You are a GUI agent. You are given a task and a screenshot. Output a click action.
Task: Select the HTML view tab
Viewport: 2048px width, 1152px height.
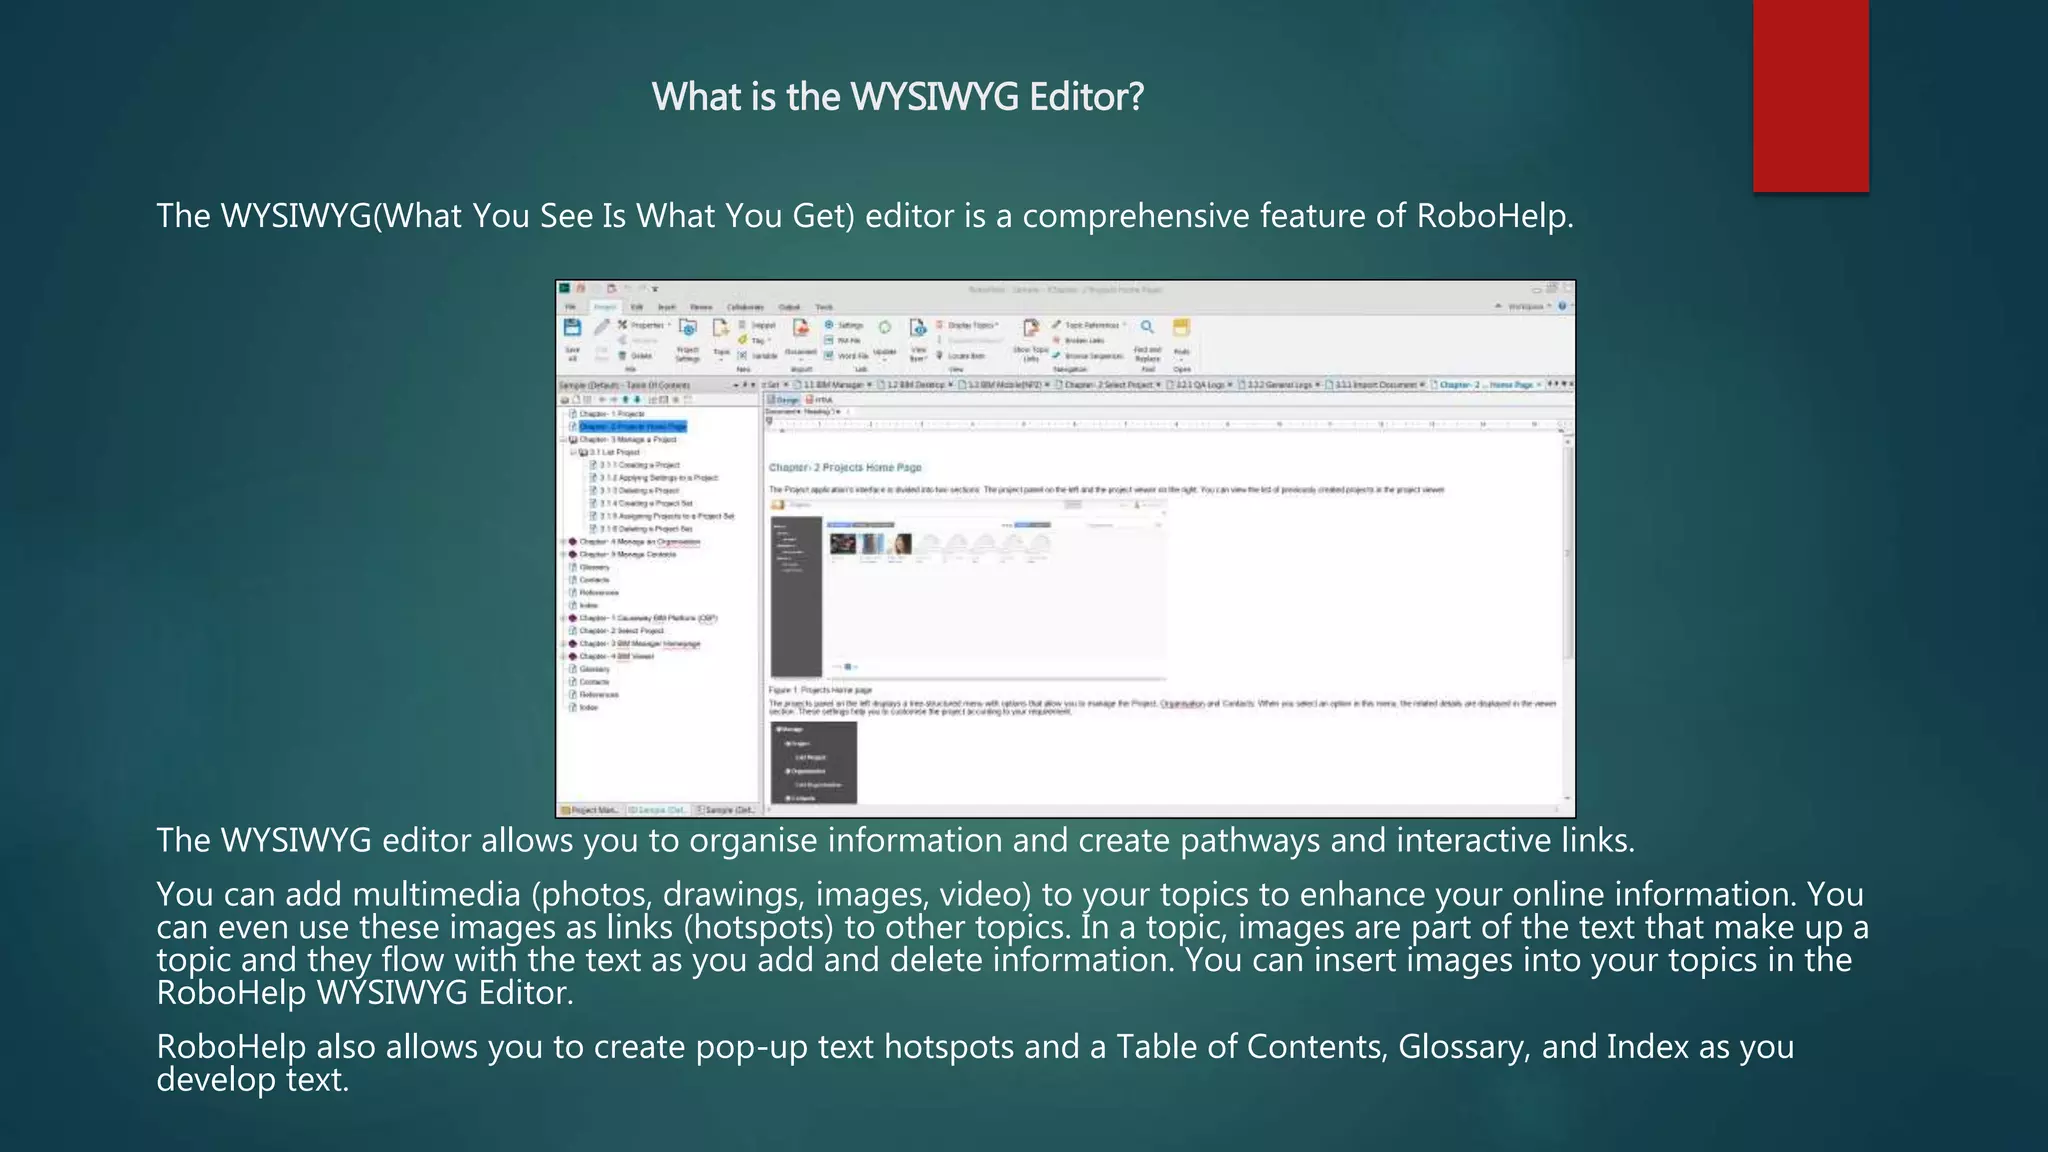tap(819, 399)
